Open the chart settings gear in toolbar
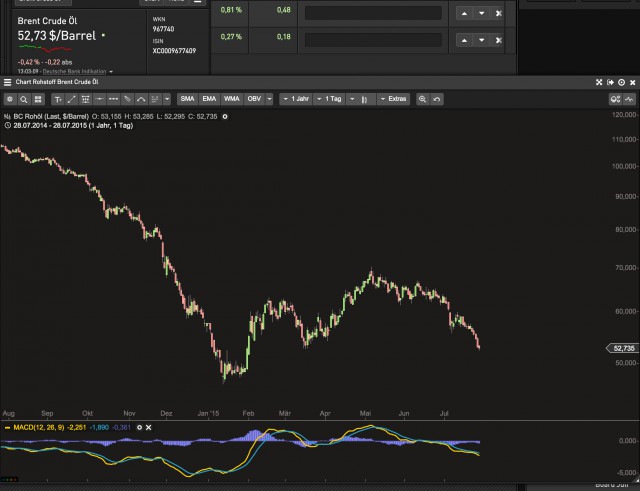 pyautogui.click(x=10, y=99)
